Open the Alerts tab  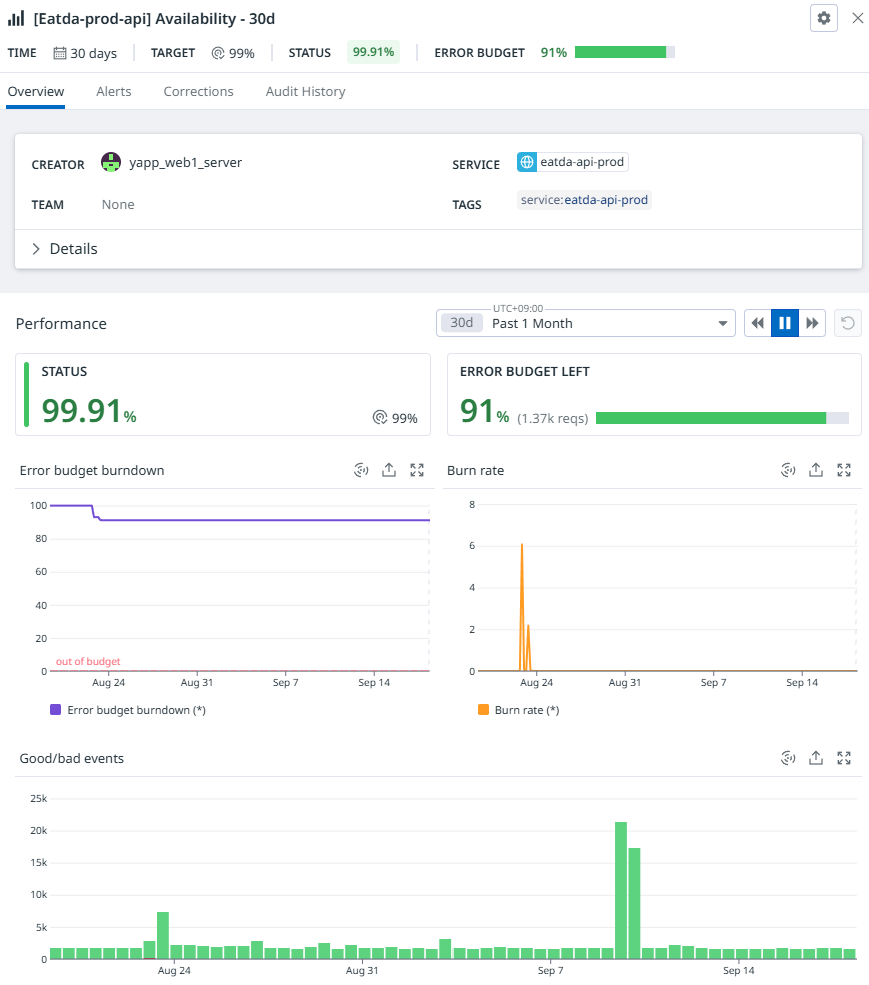pos(114,92)
